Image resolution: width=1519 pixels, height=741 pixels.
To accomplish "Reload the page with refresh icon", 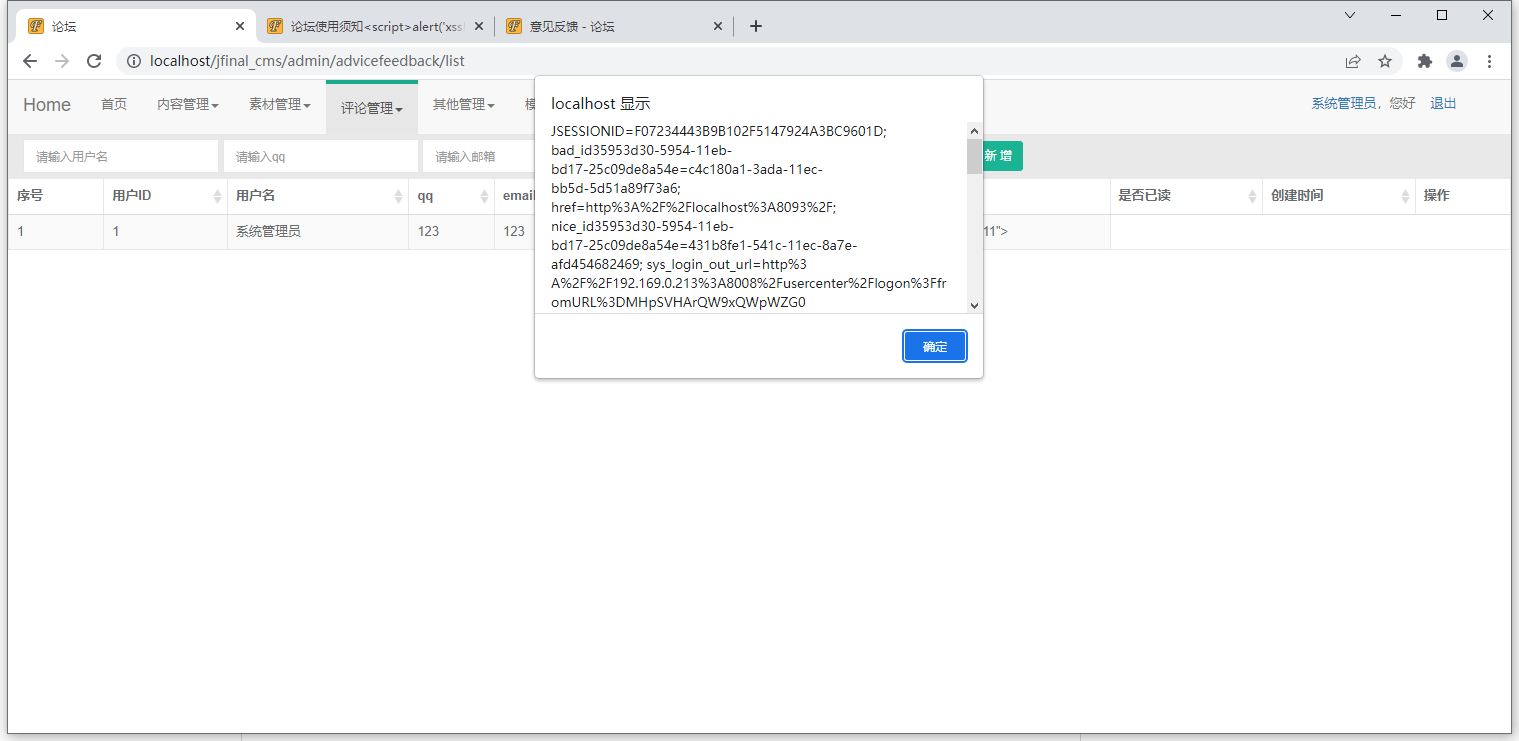I will coord(94,61).
